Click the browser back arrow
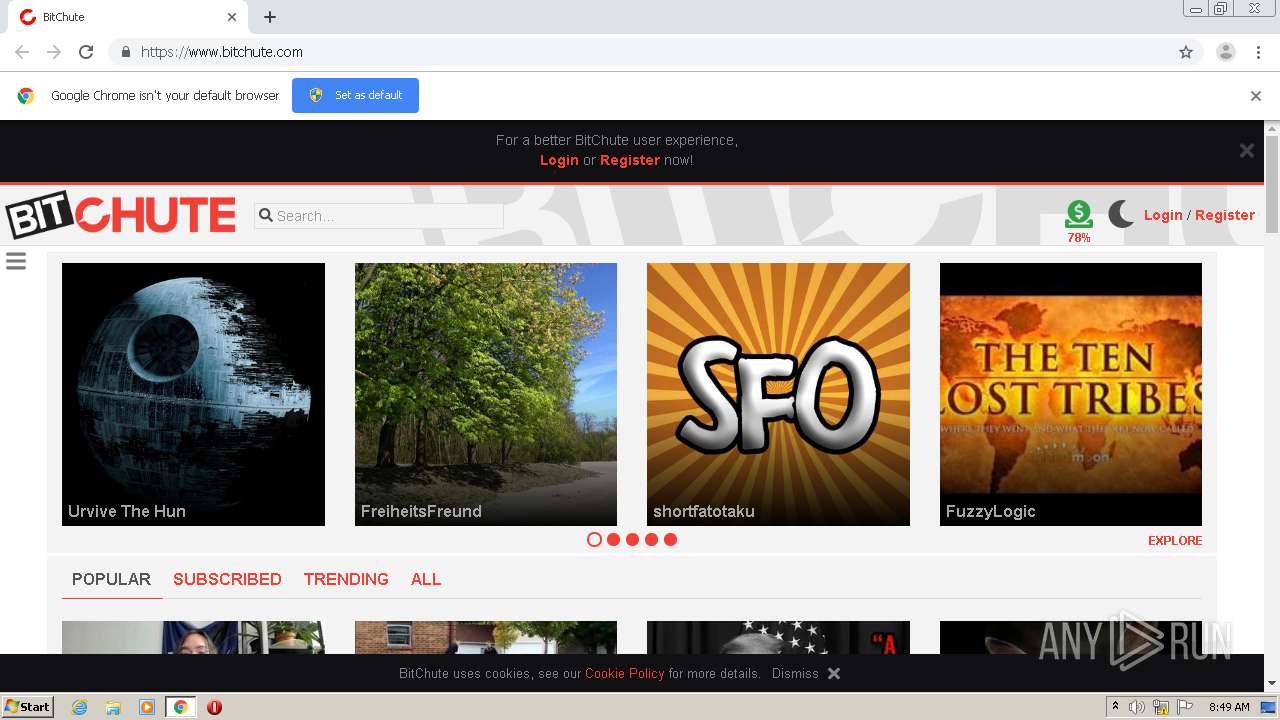This screenshot has height=720, width=1280. pos(22,52)
